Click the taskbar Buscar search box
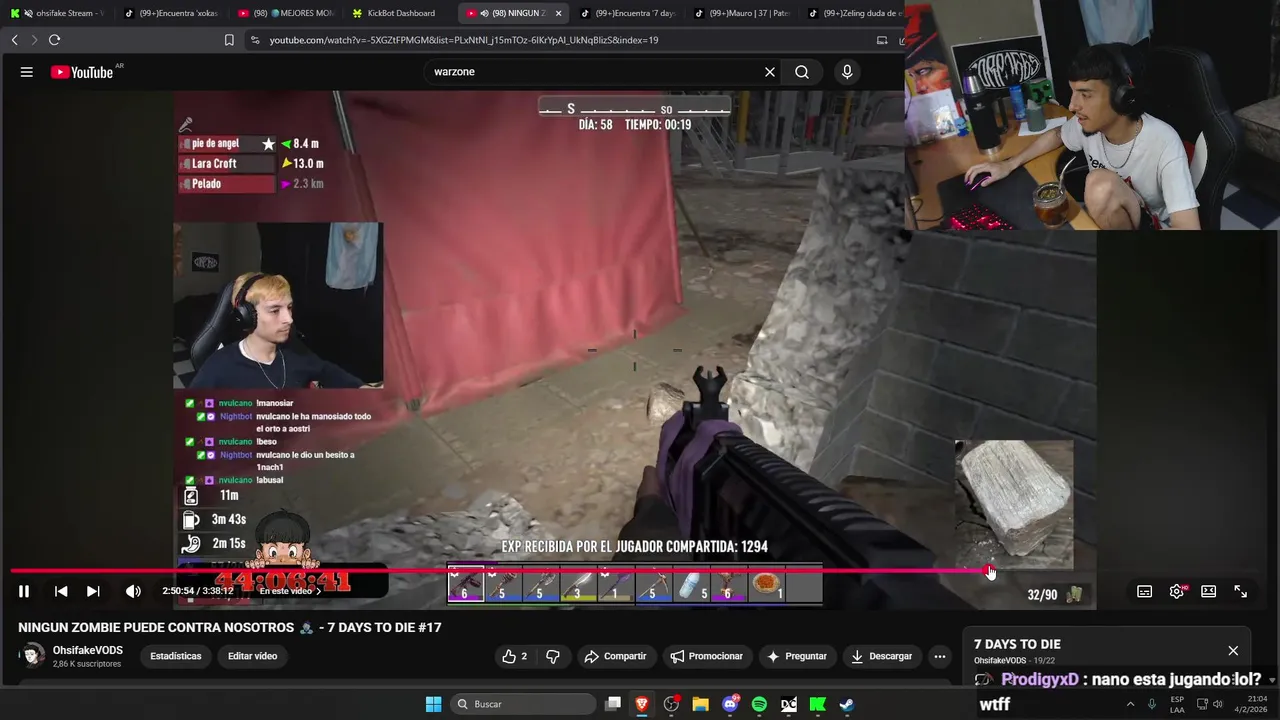This screenshot has height=720, width=1280. 521,704
